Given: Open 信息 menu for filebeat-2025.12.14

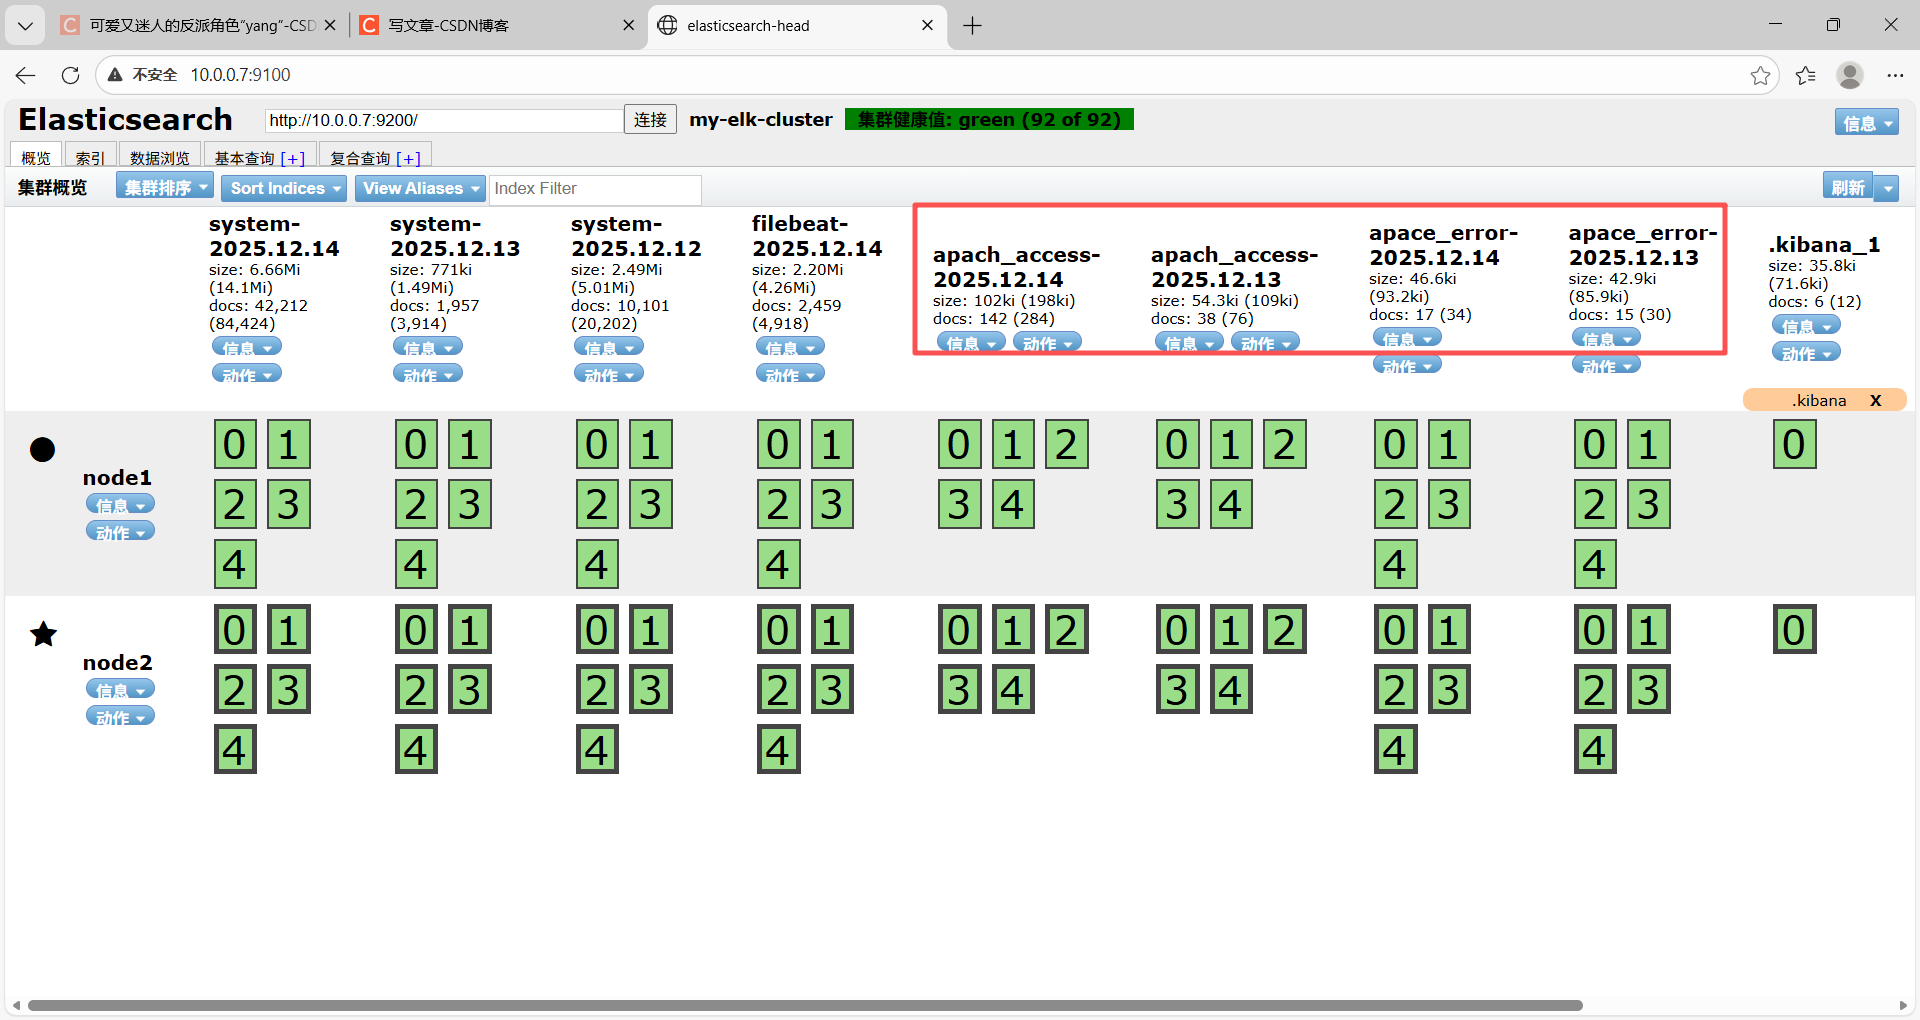Looking at the screenshot, I should tap(790, 347).
